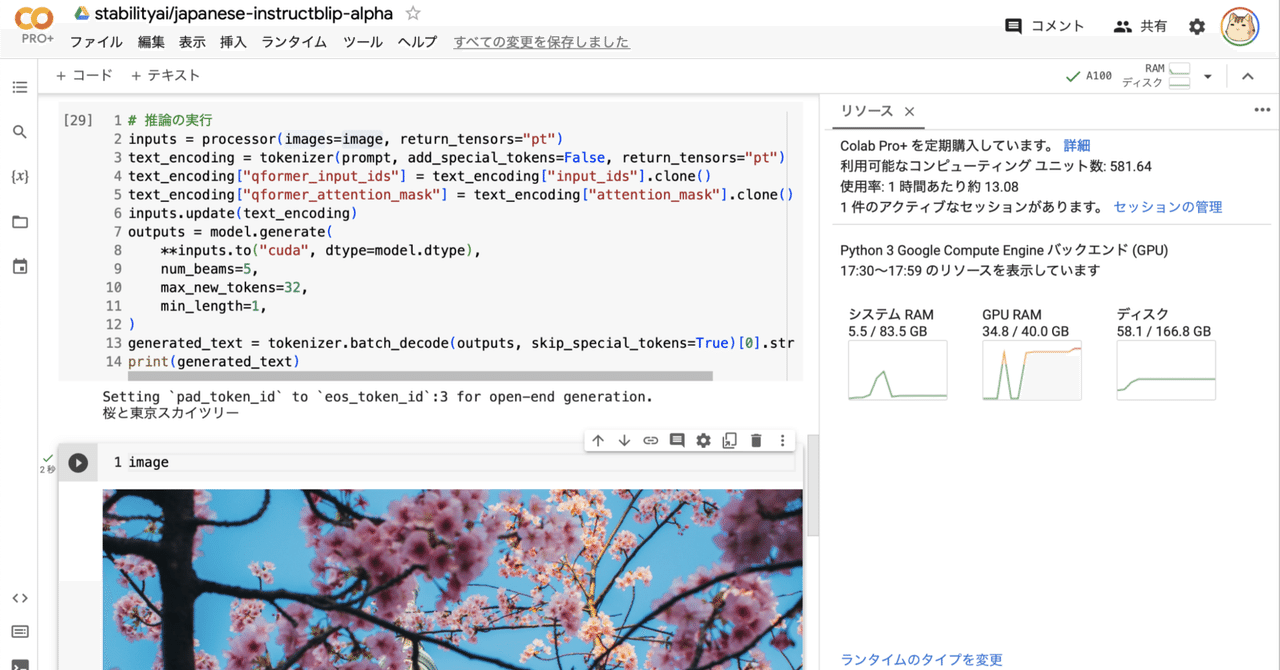Collapse the header with the chevron
The height and width of the screenshot is (670, 1280).
[x=1247, y=74]
